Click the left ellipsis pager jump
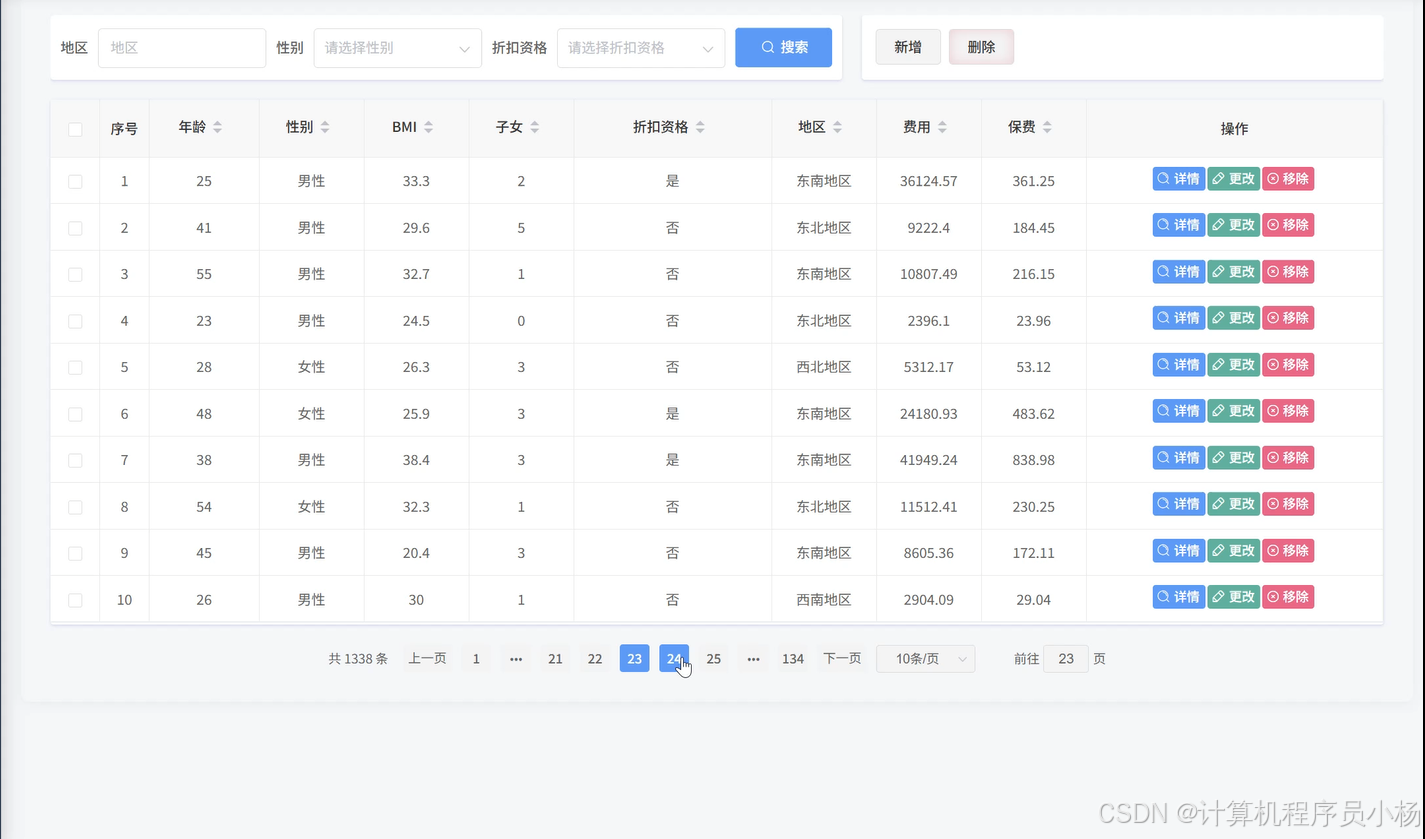Screen dimensions: 1425x839 (516, 659)
